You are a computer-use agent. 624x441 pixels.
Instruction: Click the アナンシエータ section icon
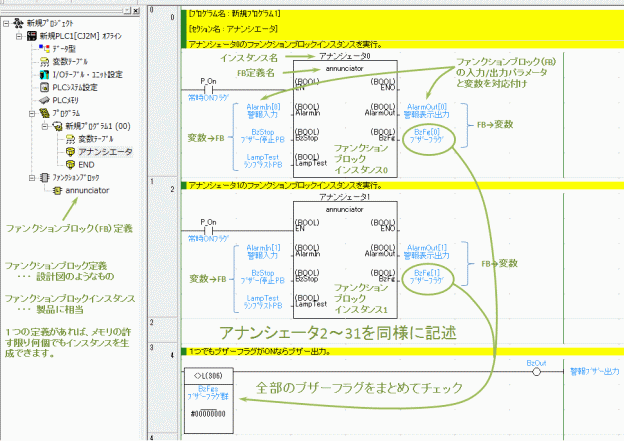pos(70,152)
